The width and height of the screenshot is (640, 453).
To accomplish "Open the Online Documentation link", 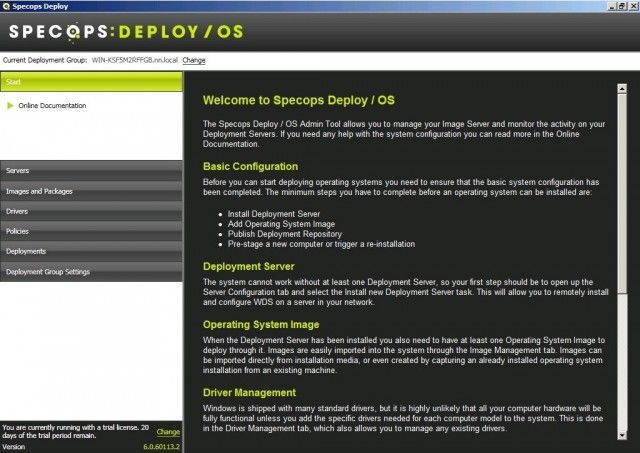I will pyautogui.click(x=52, y=106).
